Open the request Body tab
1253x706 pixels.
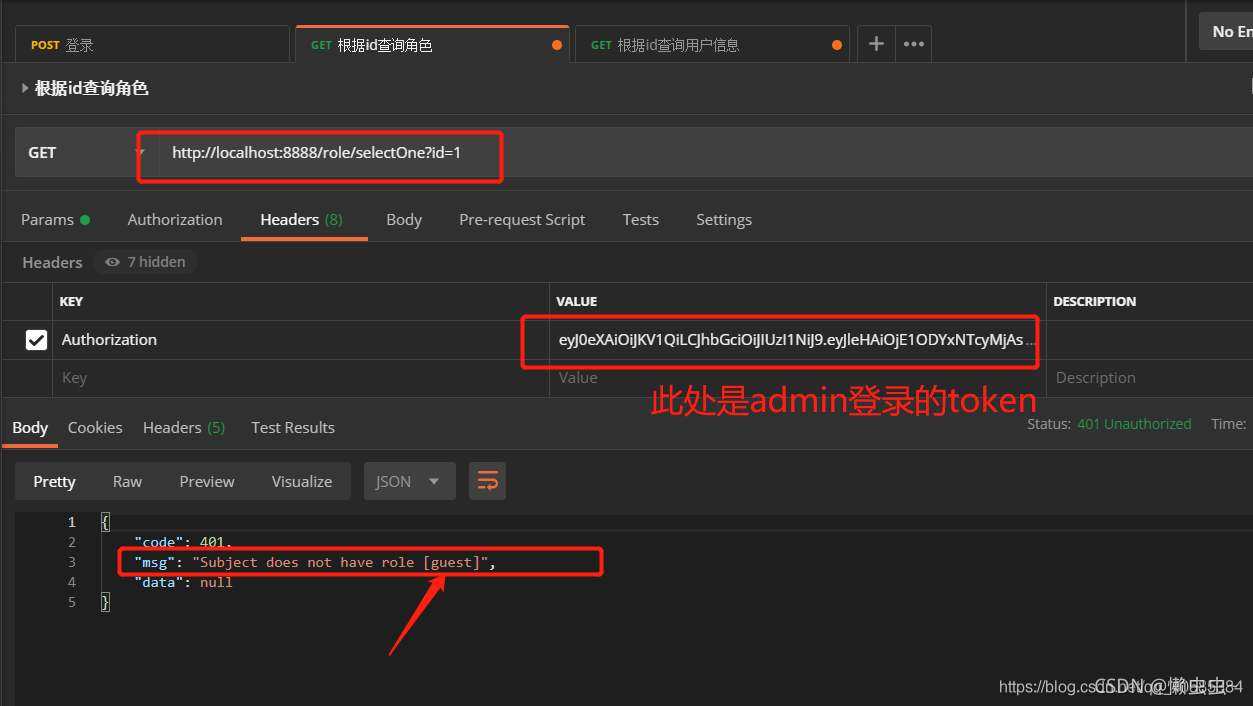pos(404,220)
